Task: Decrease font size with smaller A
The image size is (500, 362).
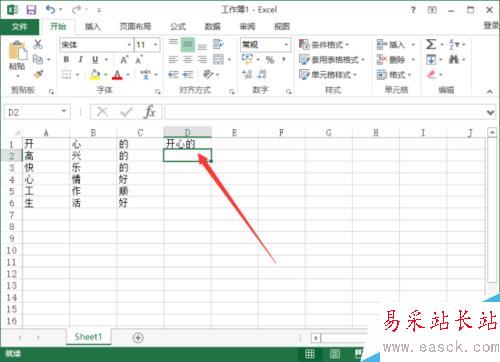Action: click(x=139, y=60)
